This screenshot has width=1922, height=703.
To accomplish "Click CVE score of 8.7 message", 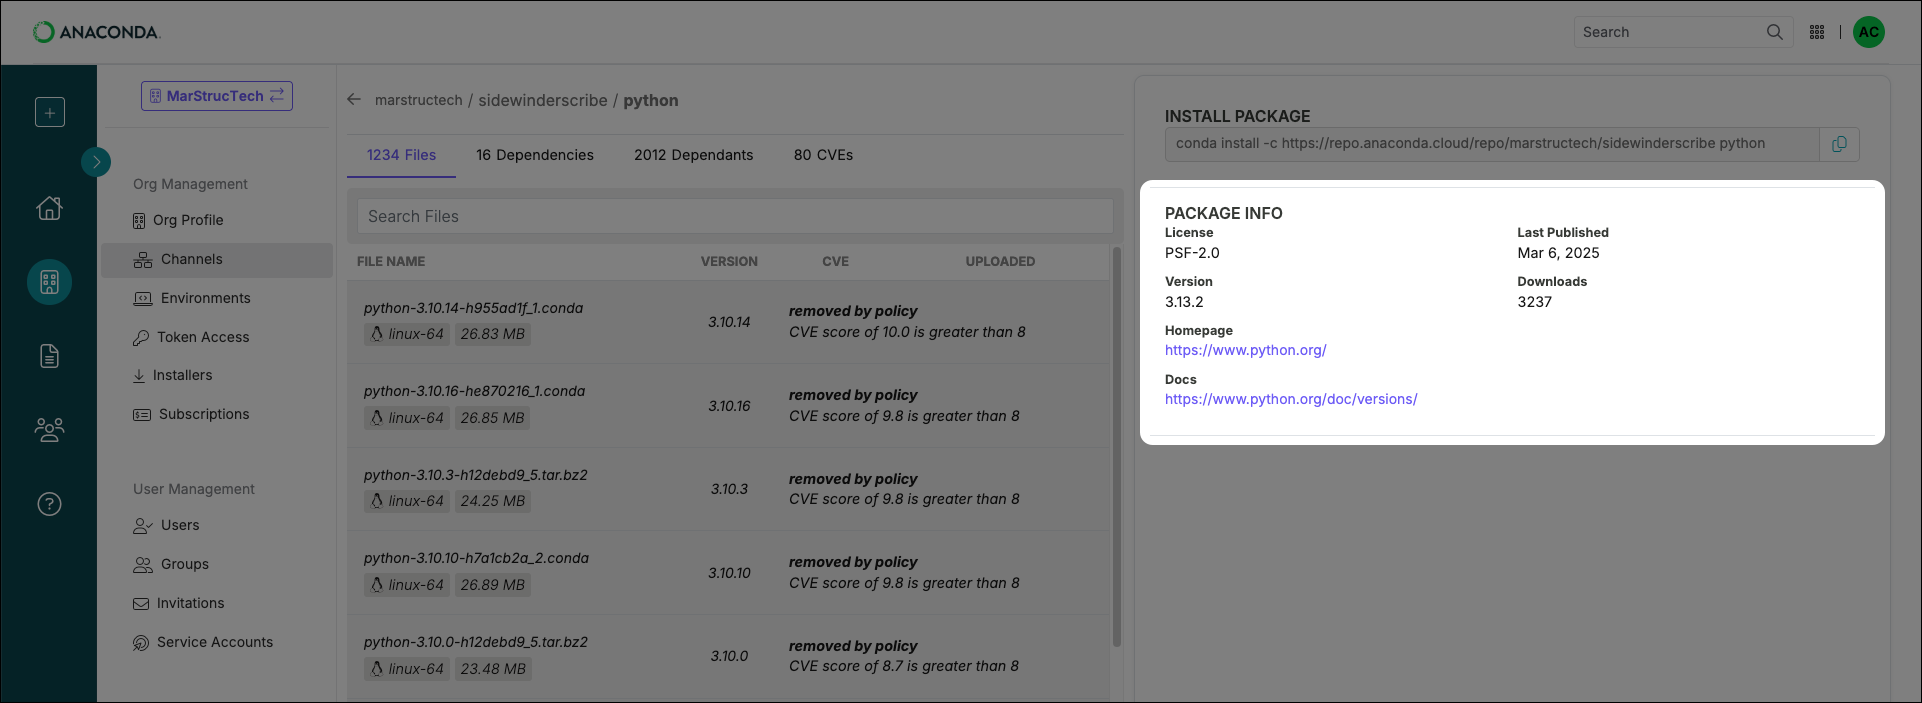I will (904, 666).
